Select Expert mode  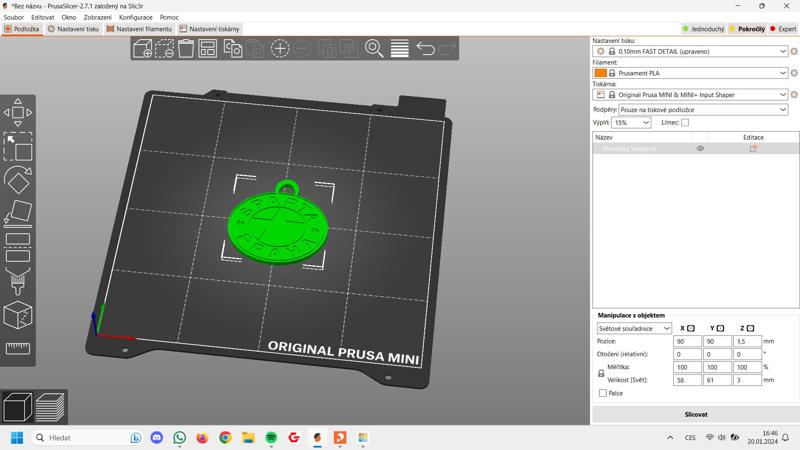783,29
